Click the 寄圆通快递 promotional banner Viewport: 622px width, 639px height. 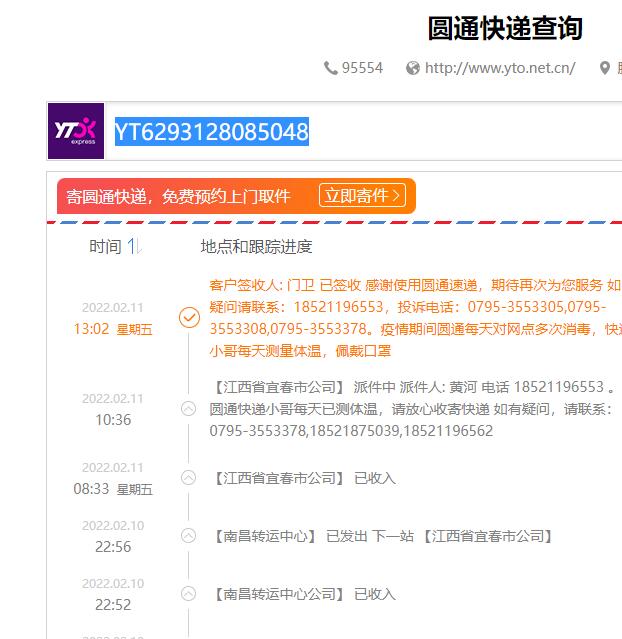[236, 196]
